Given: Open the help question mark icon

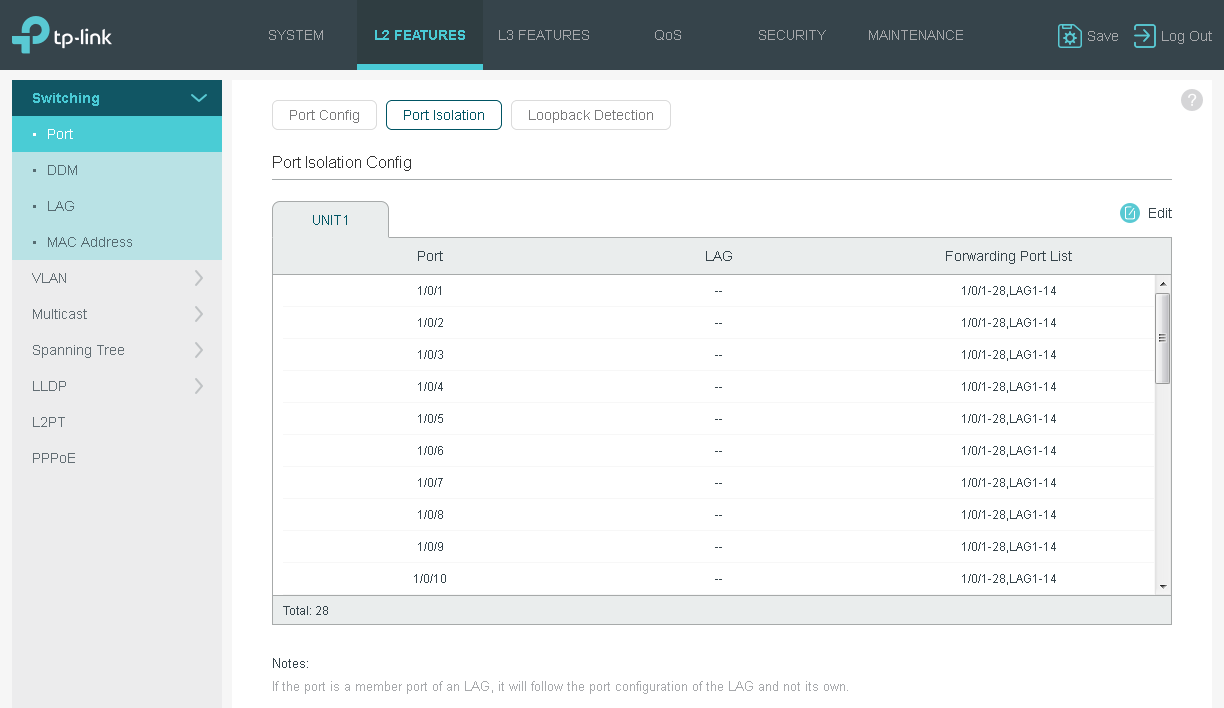Looking at the screenshot, I should pyautogui.click(x=1191, y=100).
